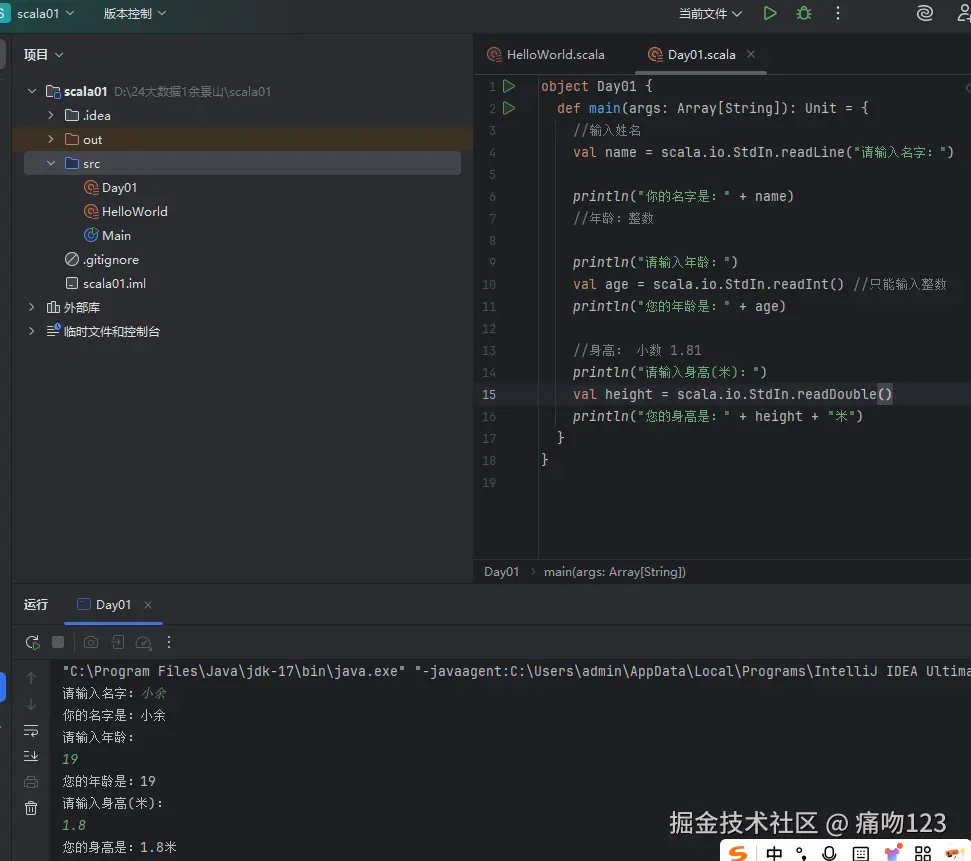The height and width of the screenshot is (861, 971).
Task: Open the AI assistant spiral icon
Action: [925, 13]
